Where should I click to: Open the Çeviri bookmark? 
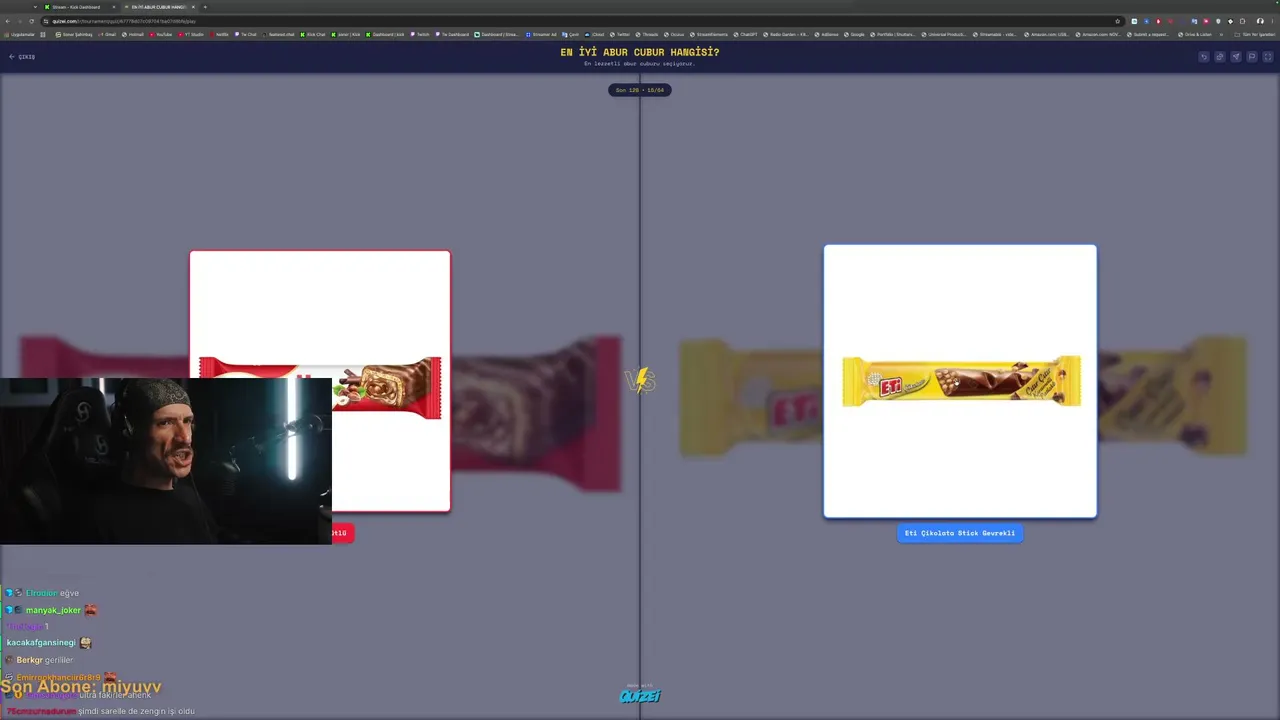571,34
